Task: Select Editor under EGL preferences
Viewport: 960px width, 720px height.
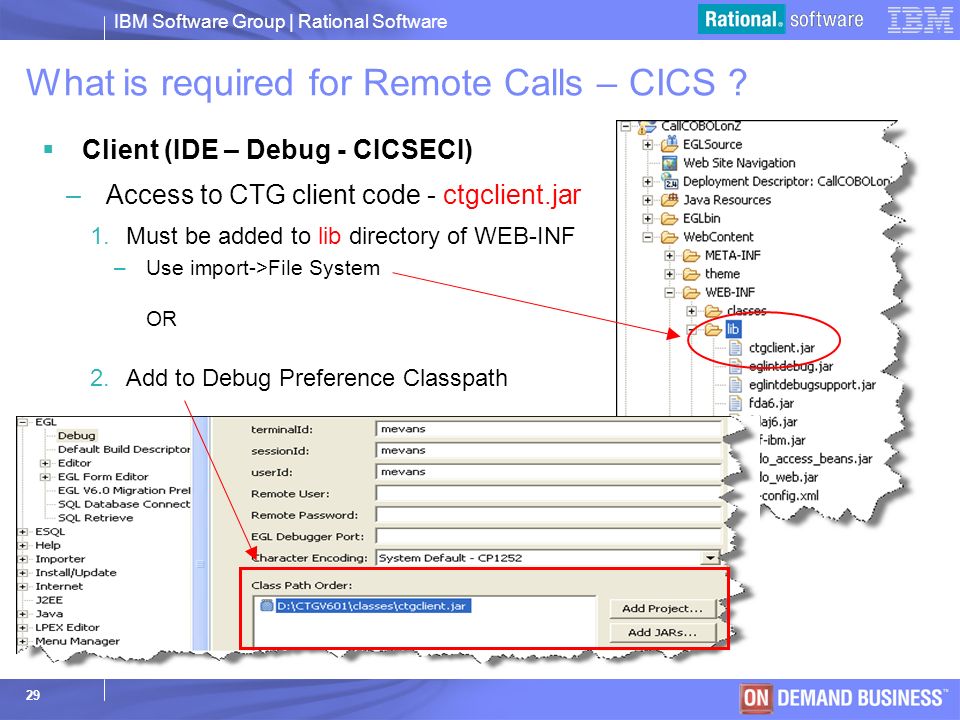Action: pyautogui.click(x=74, y=463)
